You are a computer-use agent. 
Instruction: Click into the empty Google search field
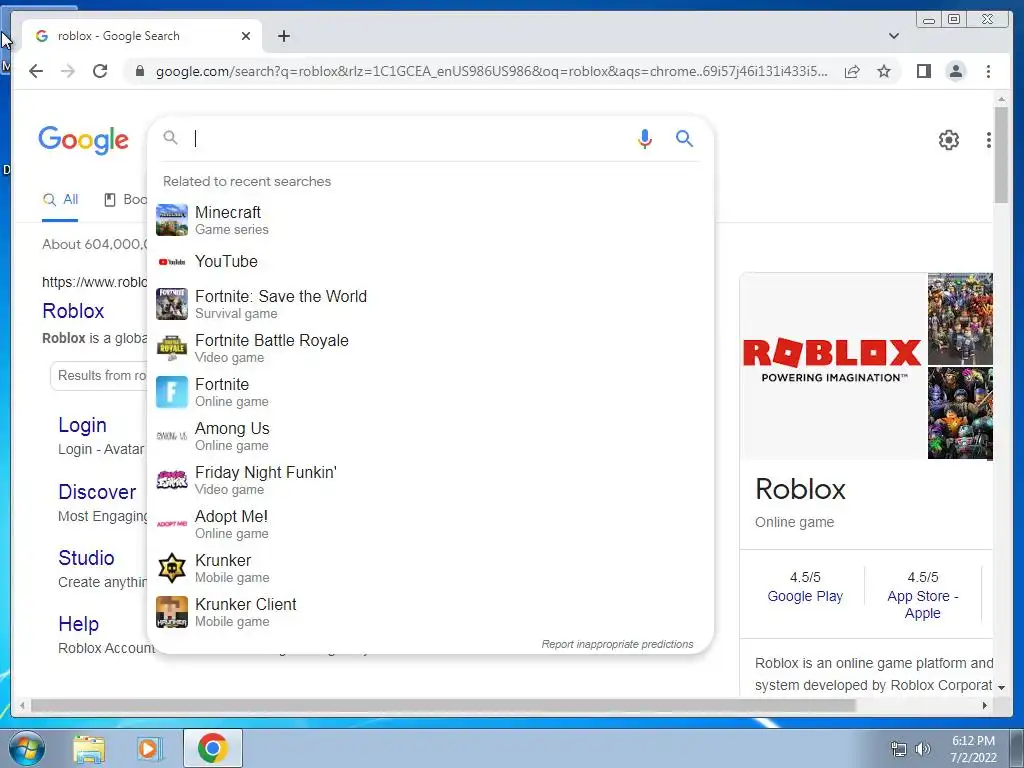(411, 138)
